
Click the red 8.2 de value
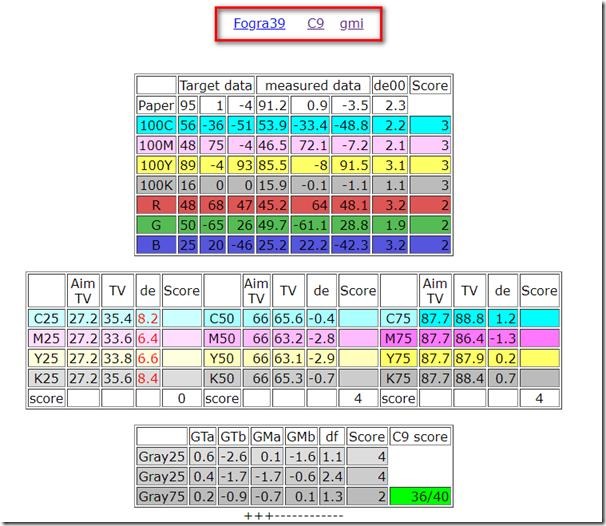click(x=148, y=318)
